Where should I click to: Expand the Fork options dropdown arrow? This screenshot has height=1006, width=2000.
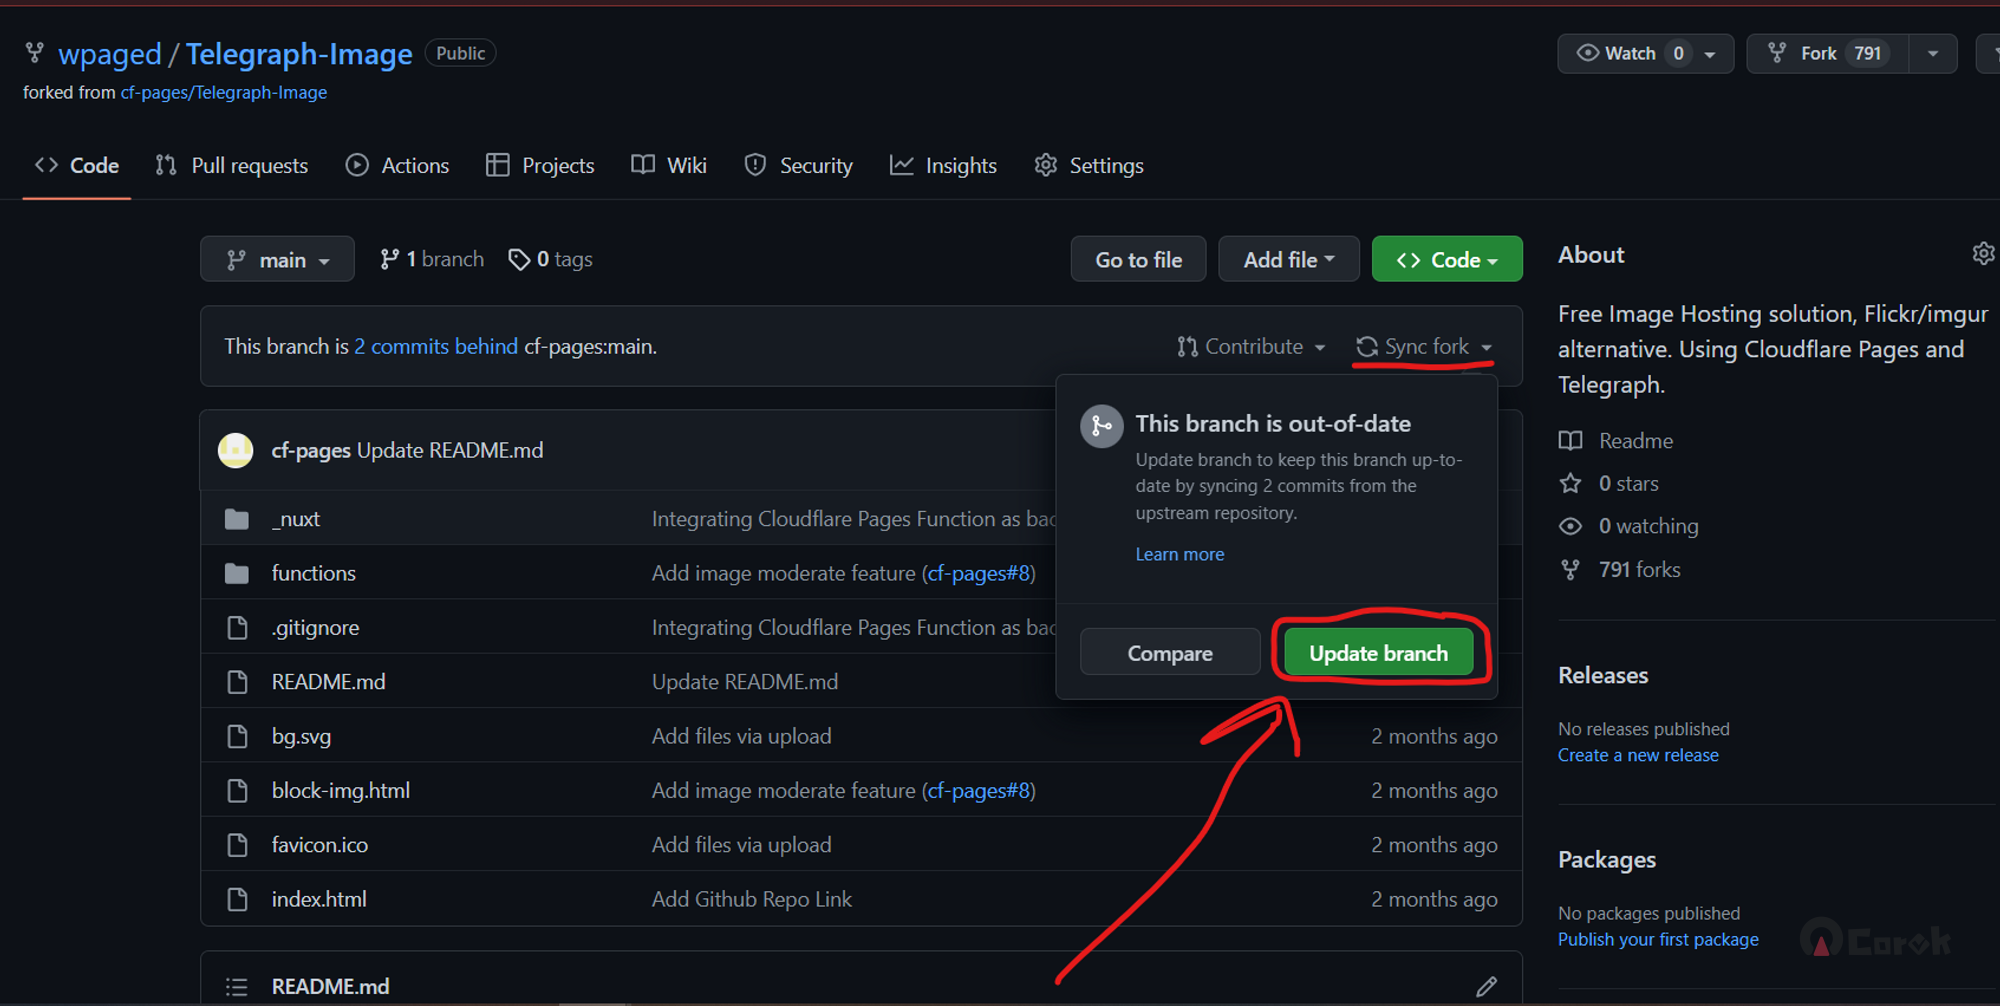coord(1932,54)
